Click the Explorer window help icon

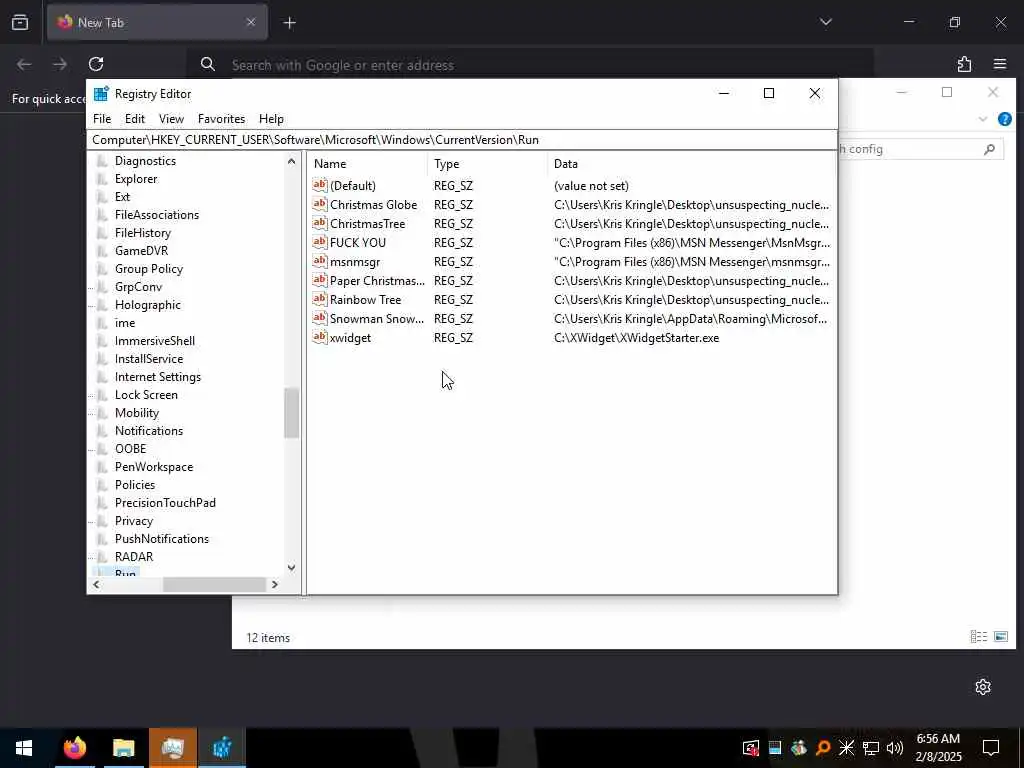(x=1005, y=119)
